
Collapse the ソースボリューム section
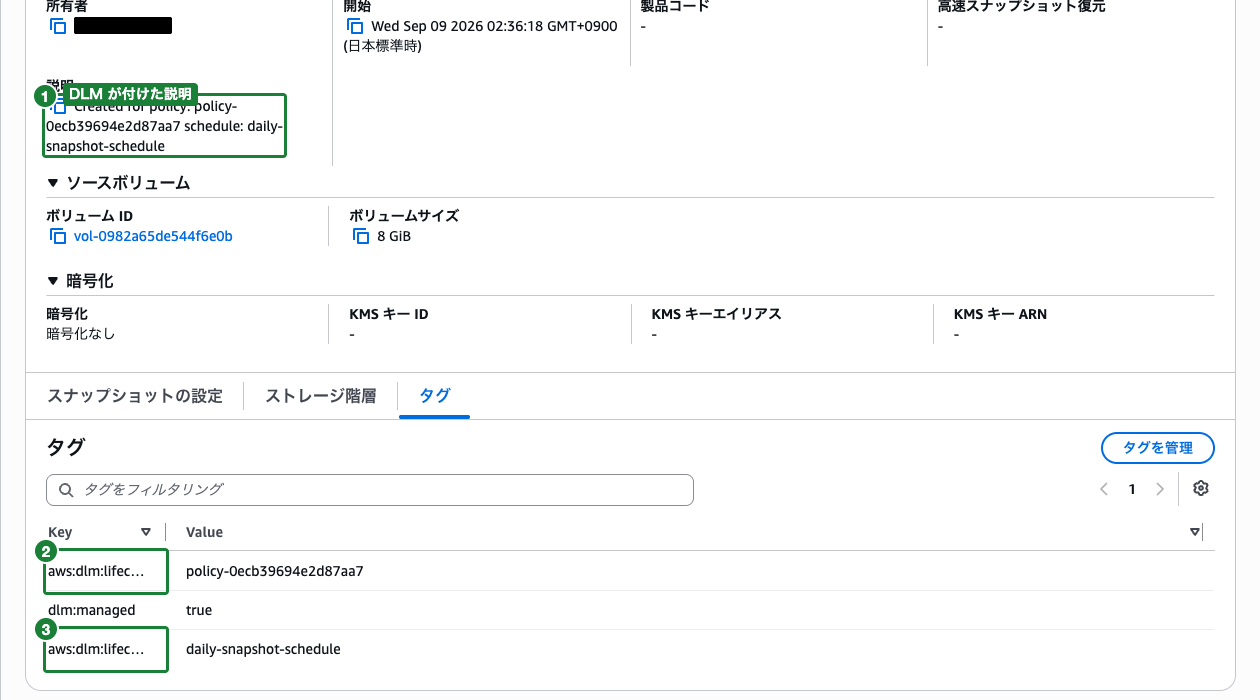point(53,183)
